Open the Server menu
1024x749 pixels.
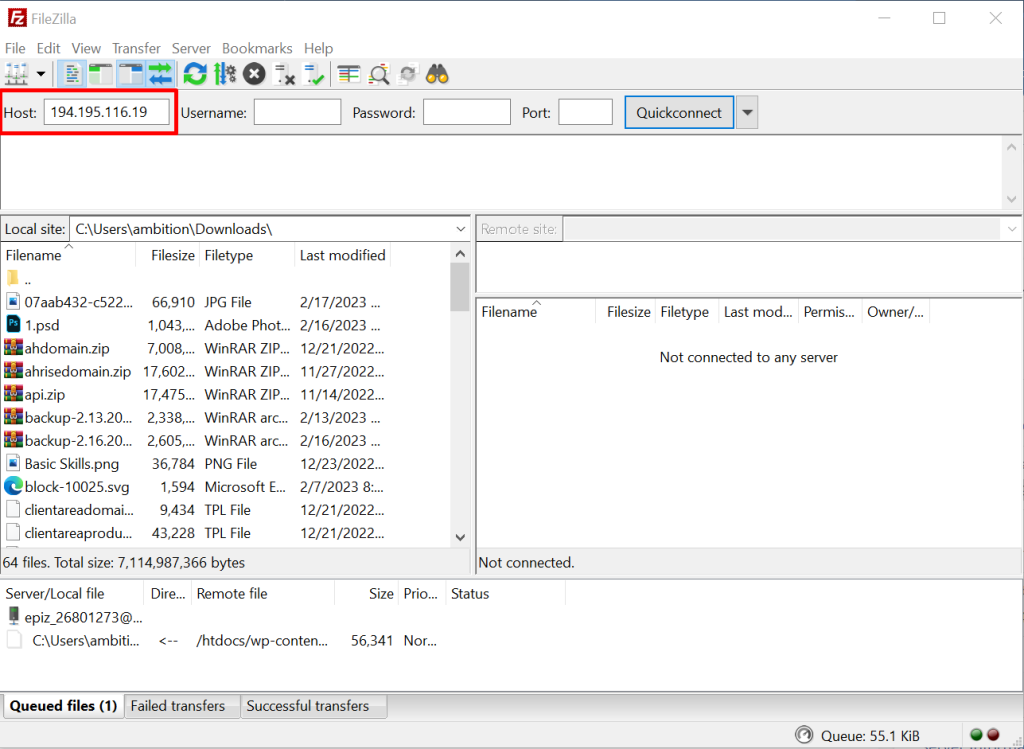coord(191,48)
